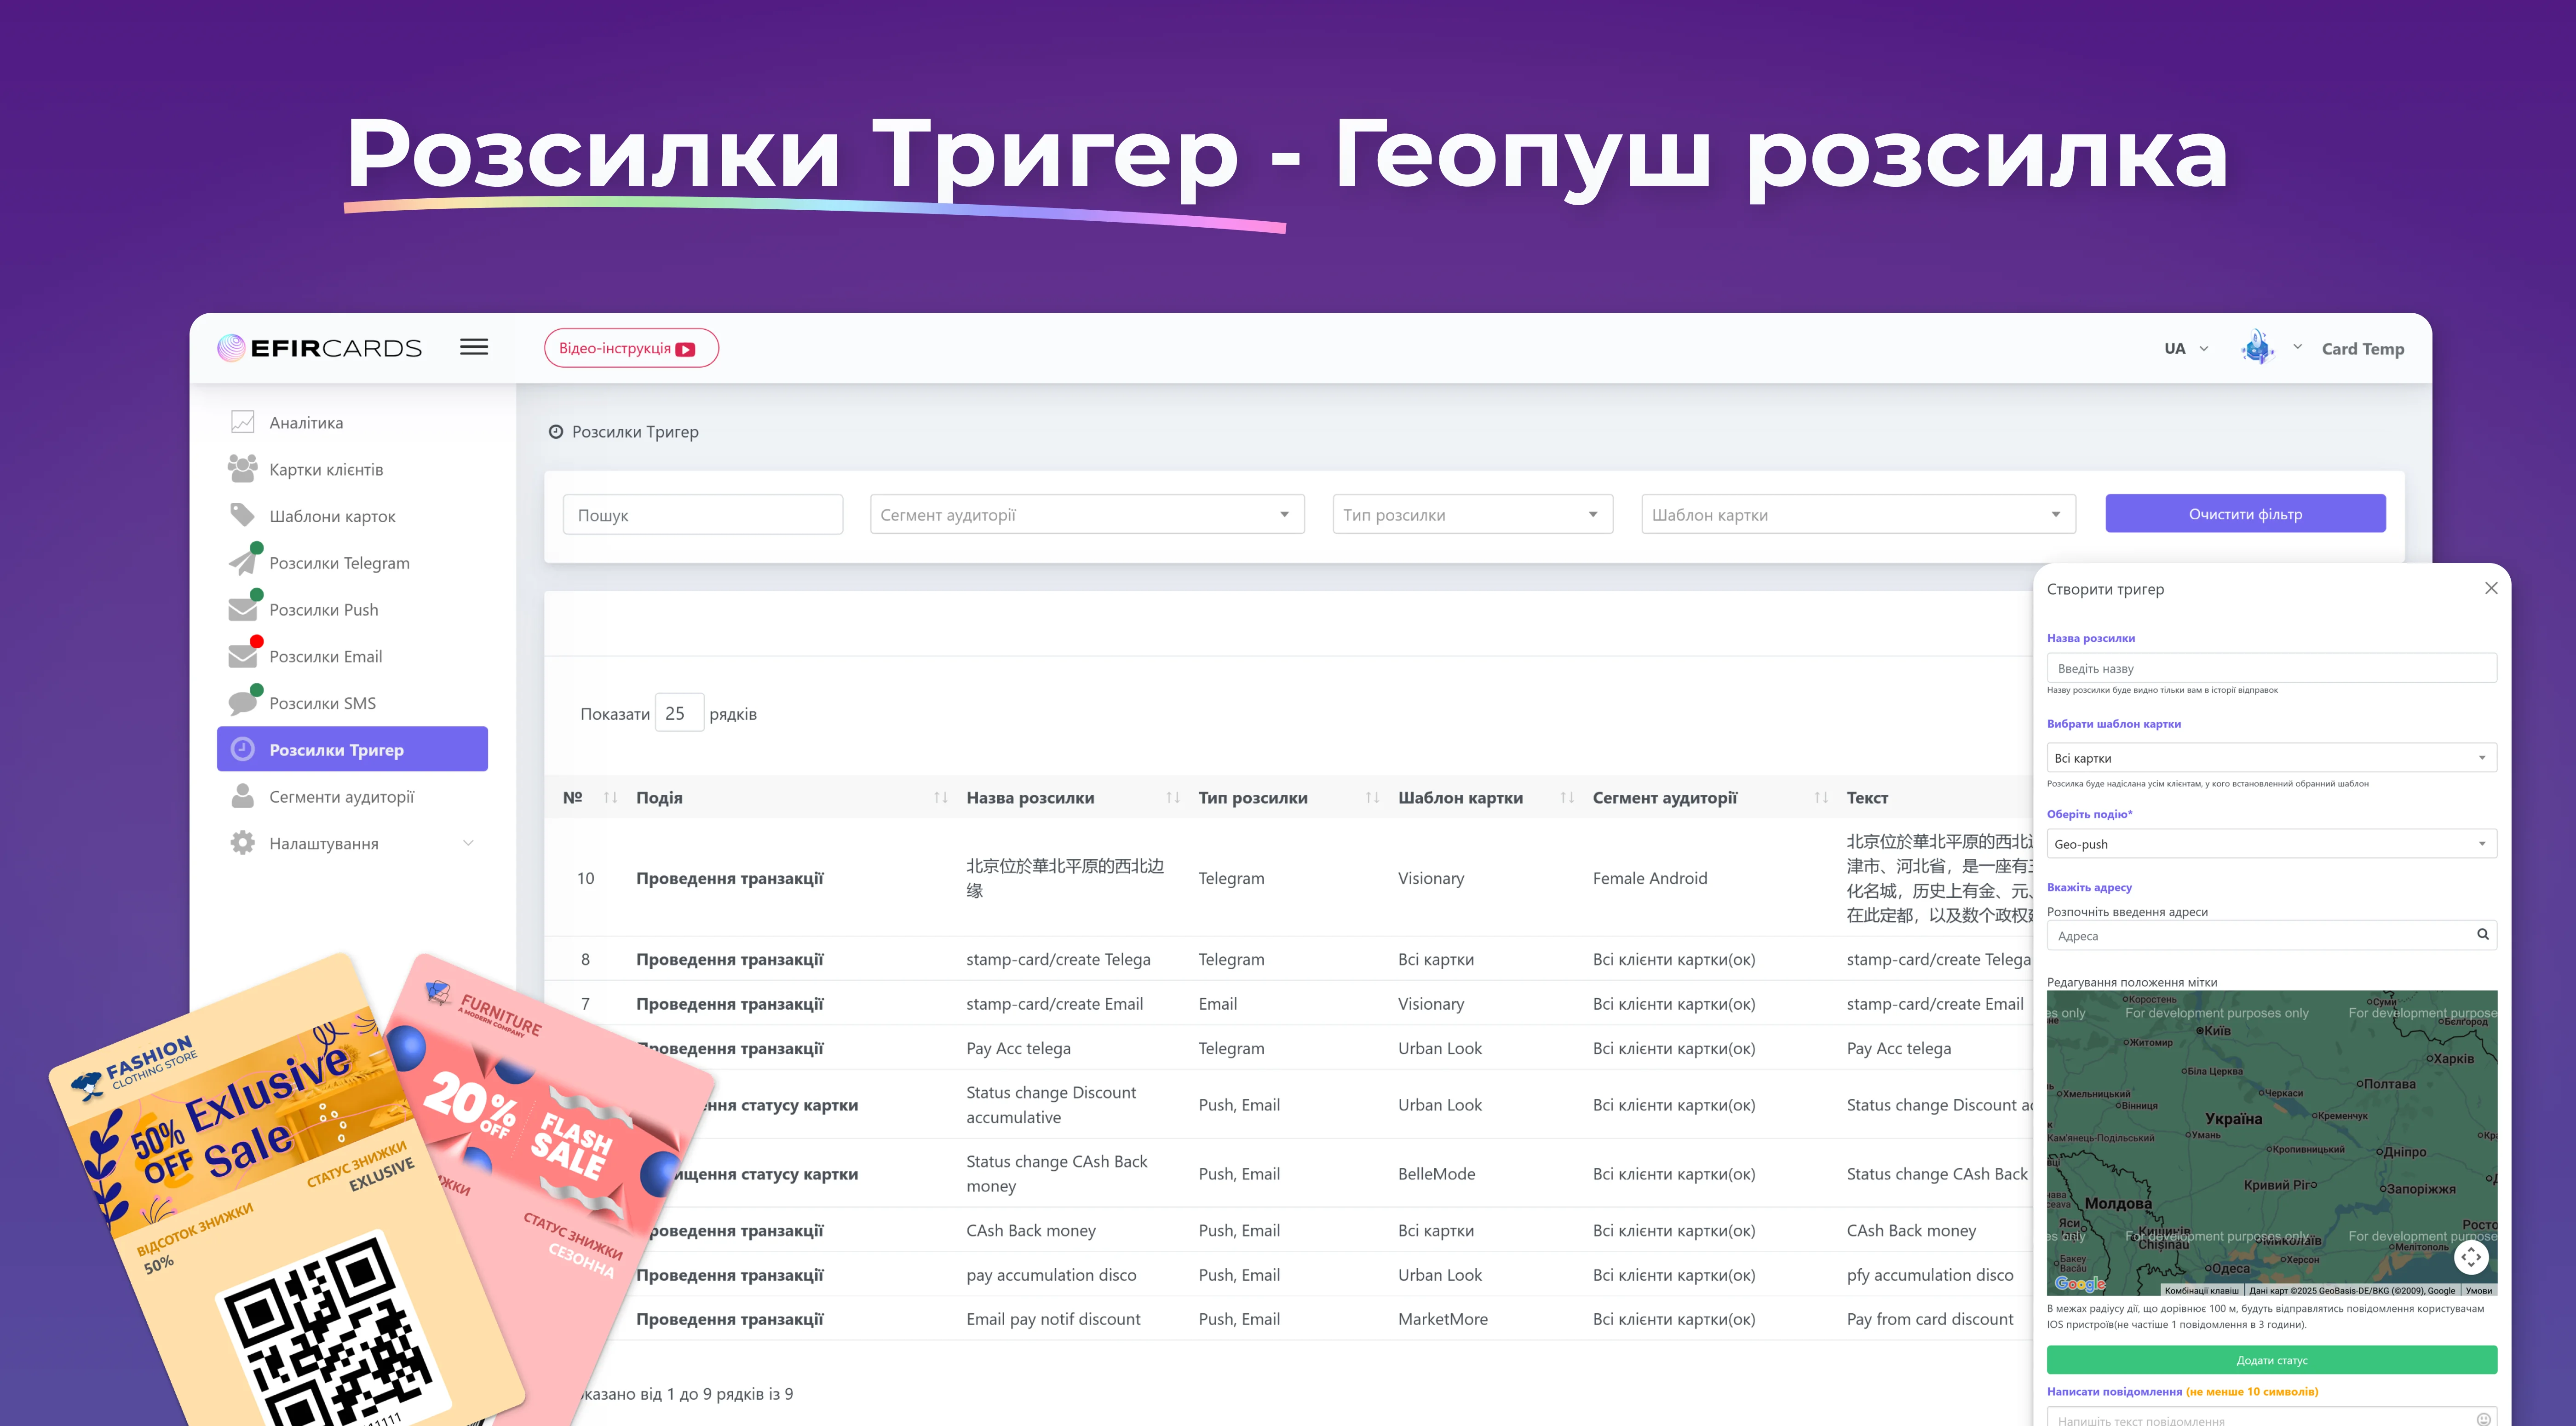The width and height of the screenshot is (2576, 1426).
Task: Open the Відео-інструкція video link
Action: click(x=631, y=348)
